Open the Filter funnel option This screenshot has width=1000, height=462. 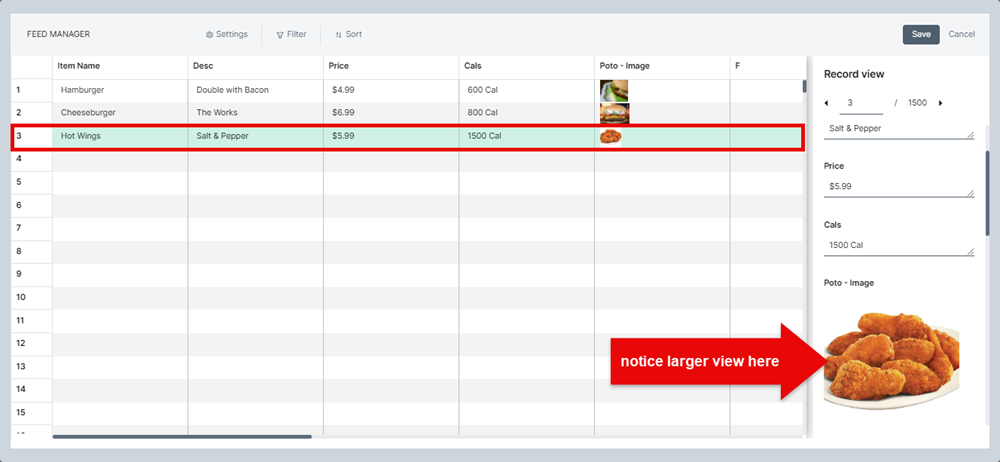(291, 34)
